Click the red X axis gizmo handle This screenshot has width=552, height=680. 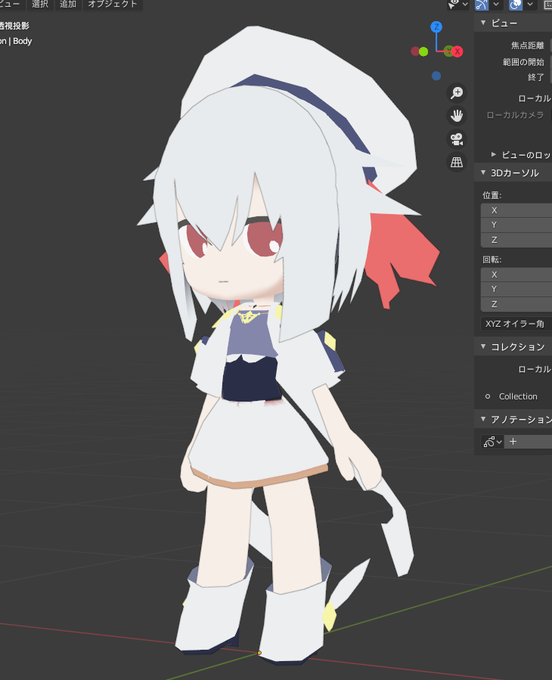pyautogui.click(x=457, y=52)
